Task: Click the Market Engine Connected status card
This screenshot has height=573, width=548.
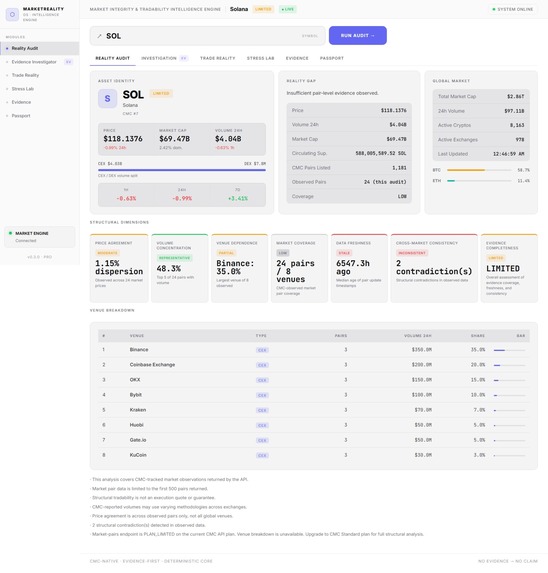Action: [39, 237]
